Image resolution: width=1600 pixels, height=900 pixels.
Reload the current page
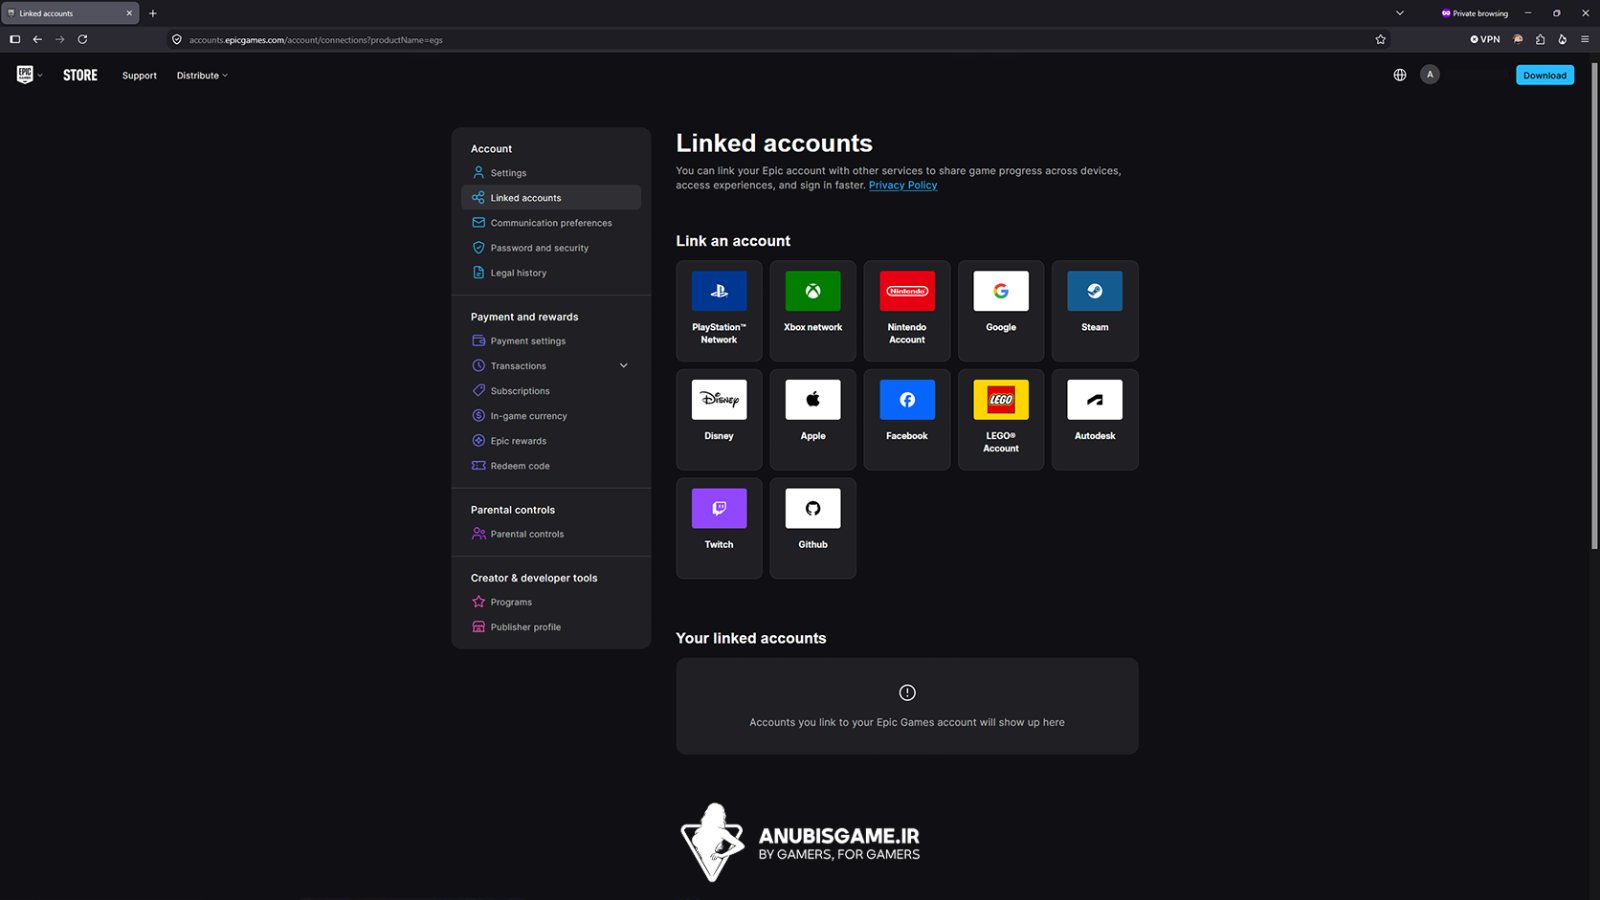coord(82,40)
